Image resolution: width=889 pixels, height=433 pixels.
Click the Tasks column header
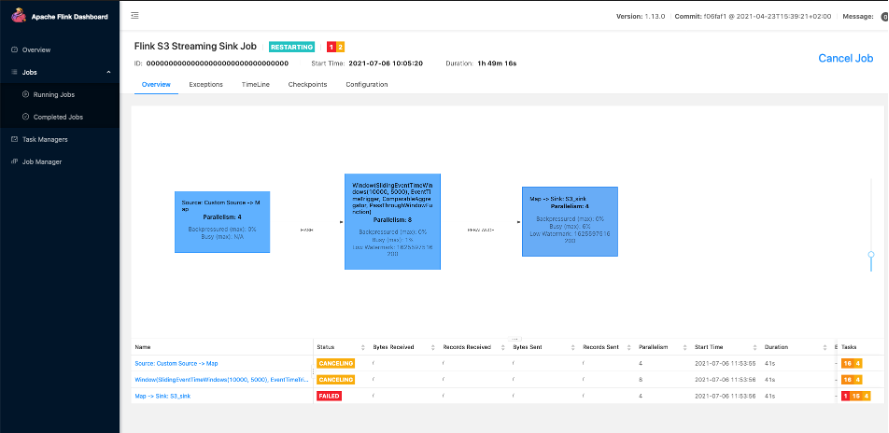tap(849, 347)
